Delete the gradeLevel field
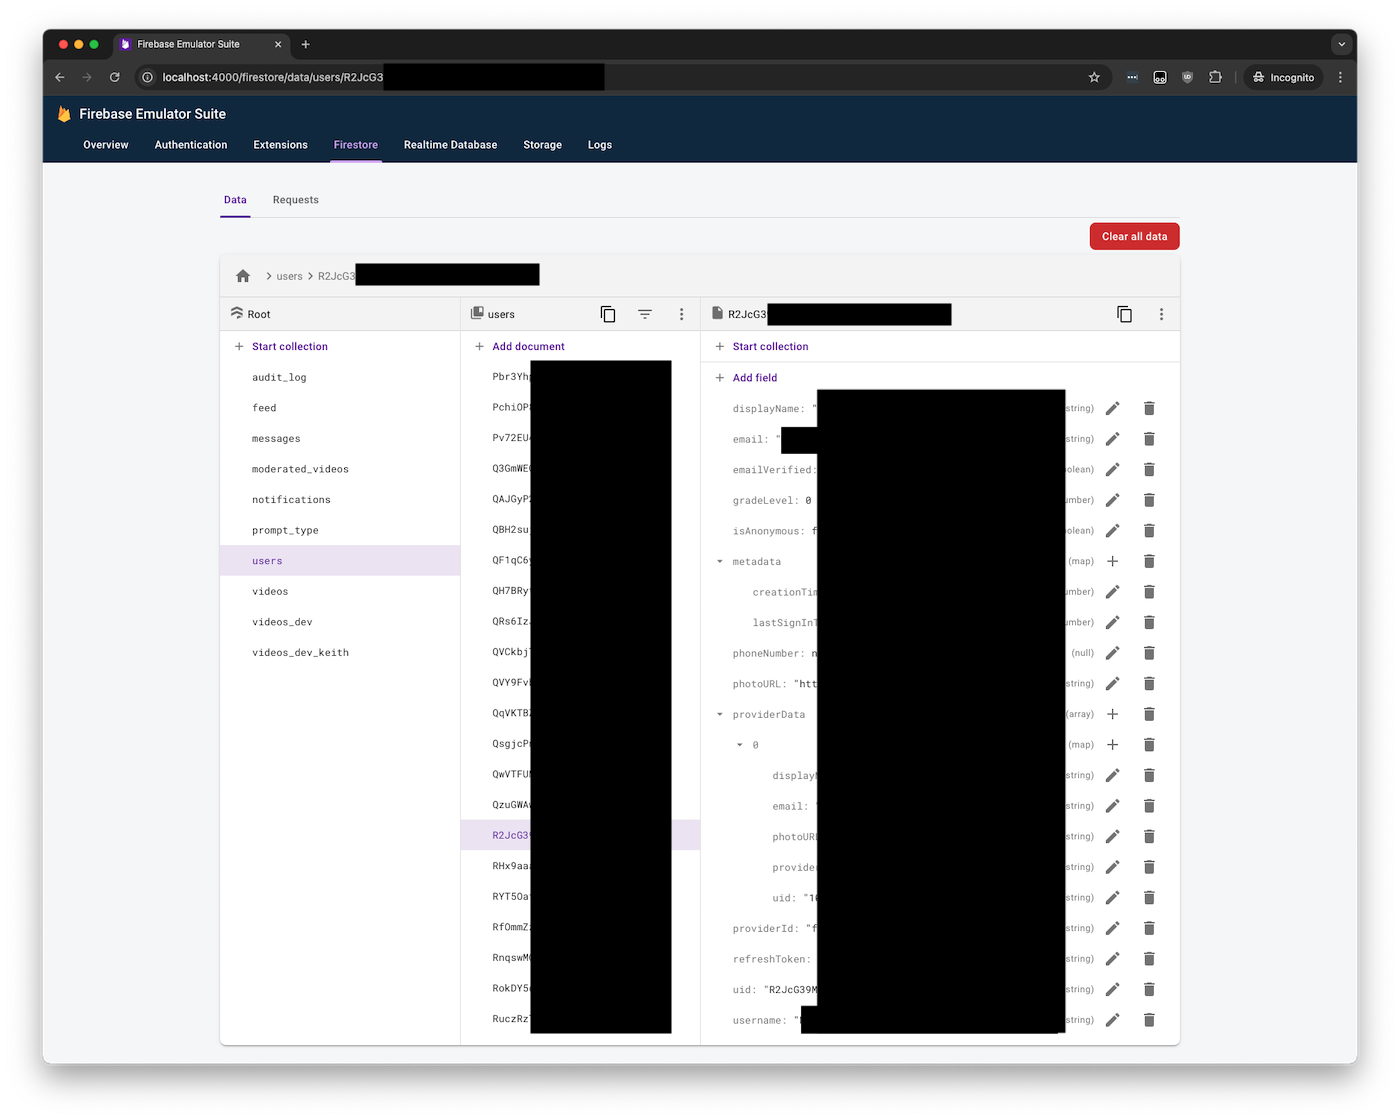The width and height of the screenshot is (1400, 1120). [1149, 500]
